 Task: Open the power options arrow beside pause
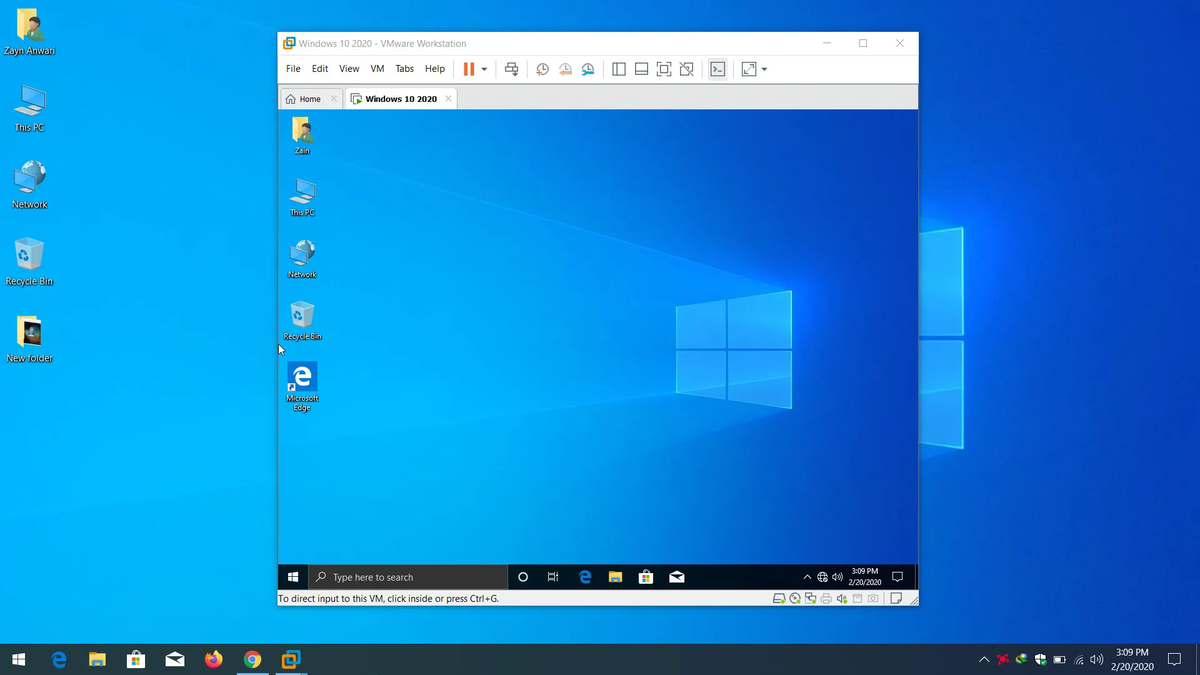[484, 69]
